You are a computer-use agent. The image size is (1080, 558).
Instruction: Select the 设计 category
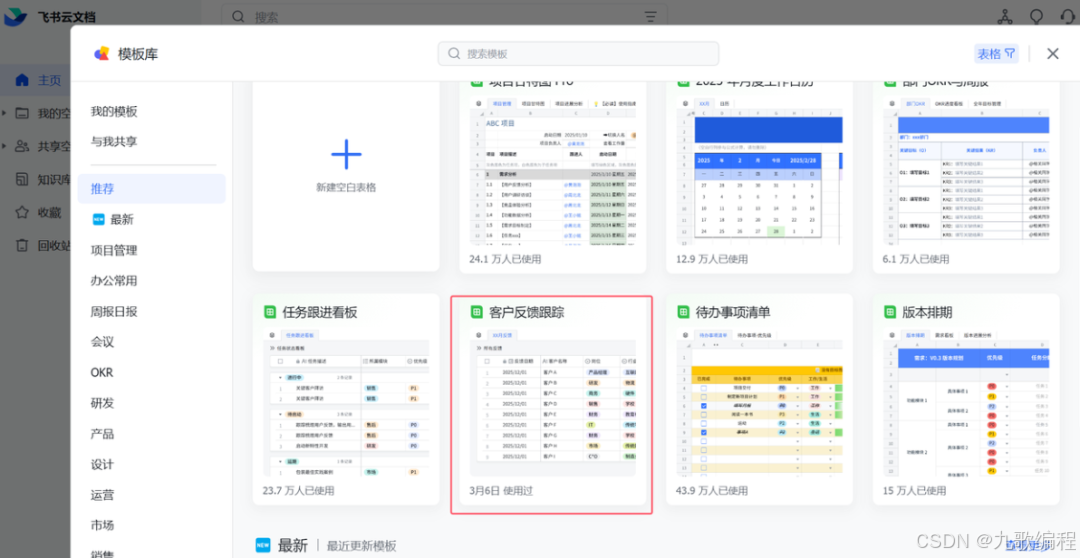click(x=103, y=464)
